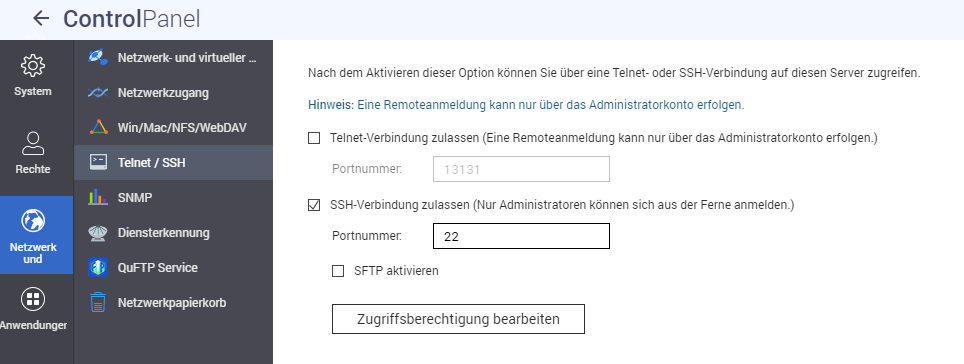Click Zugriffsberechtigung bearbeiten button

[458, 319]
